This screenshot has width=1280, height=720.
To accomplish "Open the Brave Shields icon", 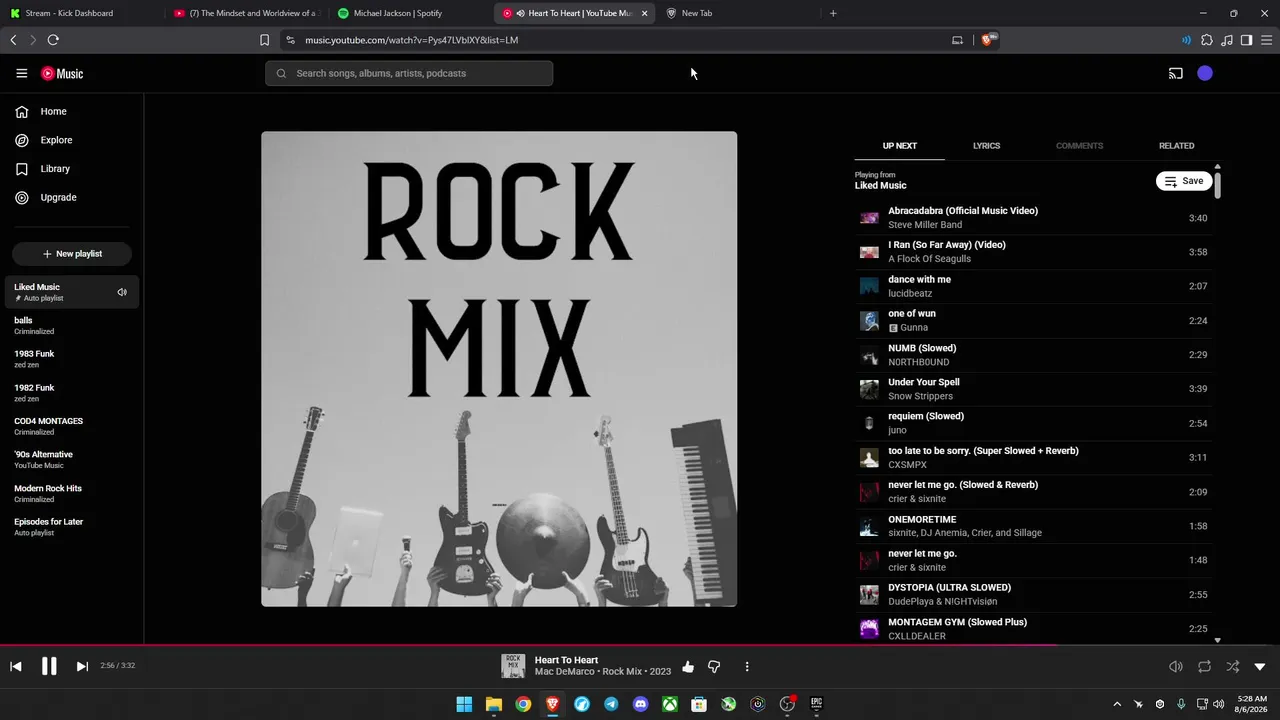I will [989, 40].
